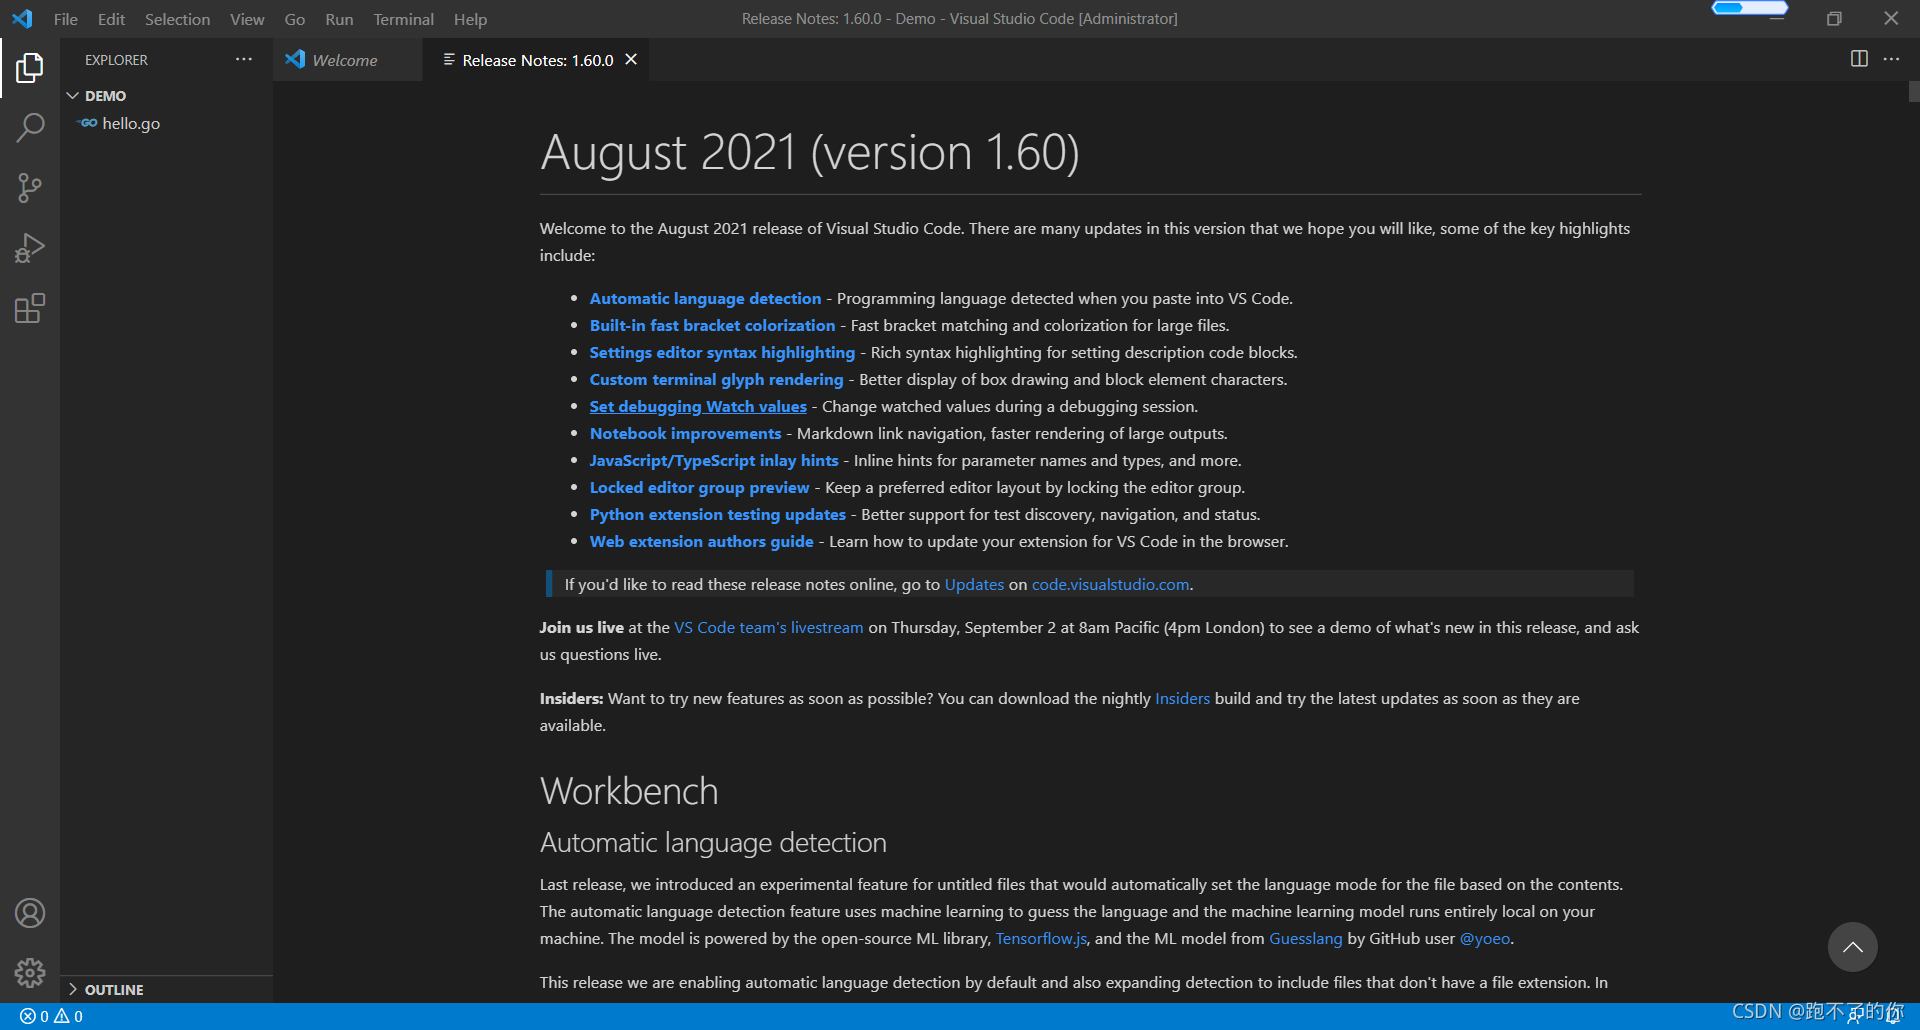Open Explorer views and more actions ellipsis

coord(244,60)
